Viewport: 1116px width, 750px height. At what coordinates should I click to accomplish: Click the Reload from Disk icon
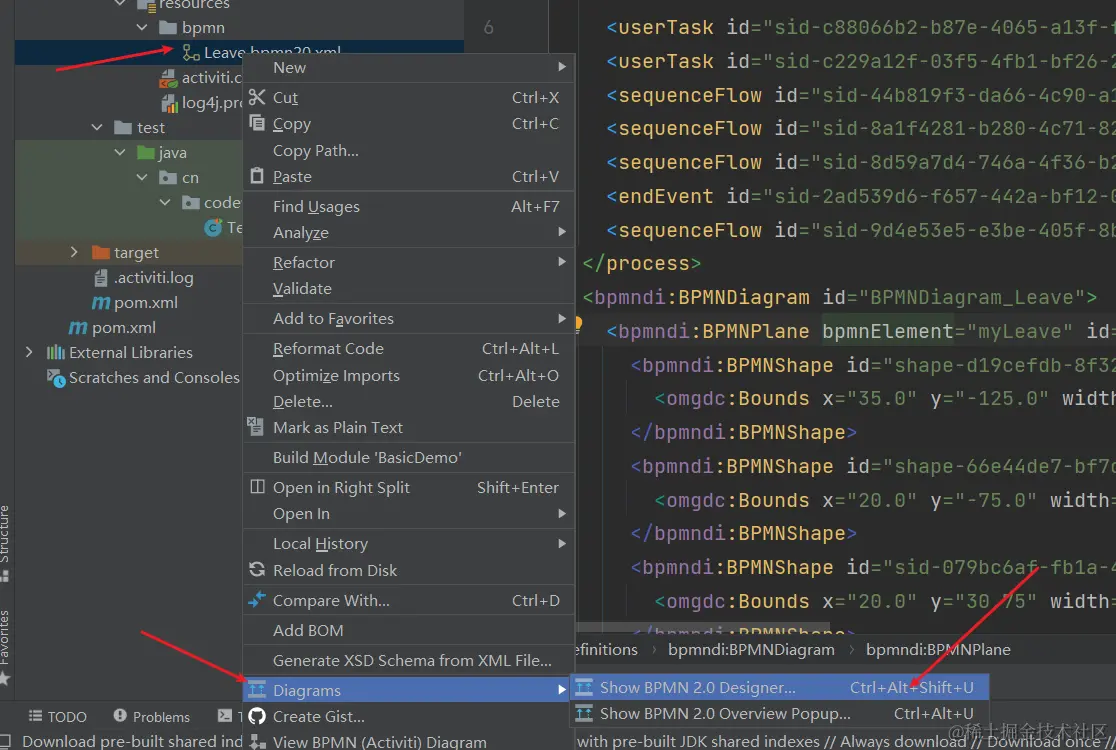click(257, 570)
